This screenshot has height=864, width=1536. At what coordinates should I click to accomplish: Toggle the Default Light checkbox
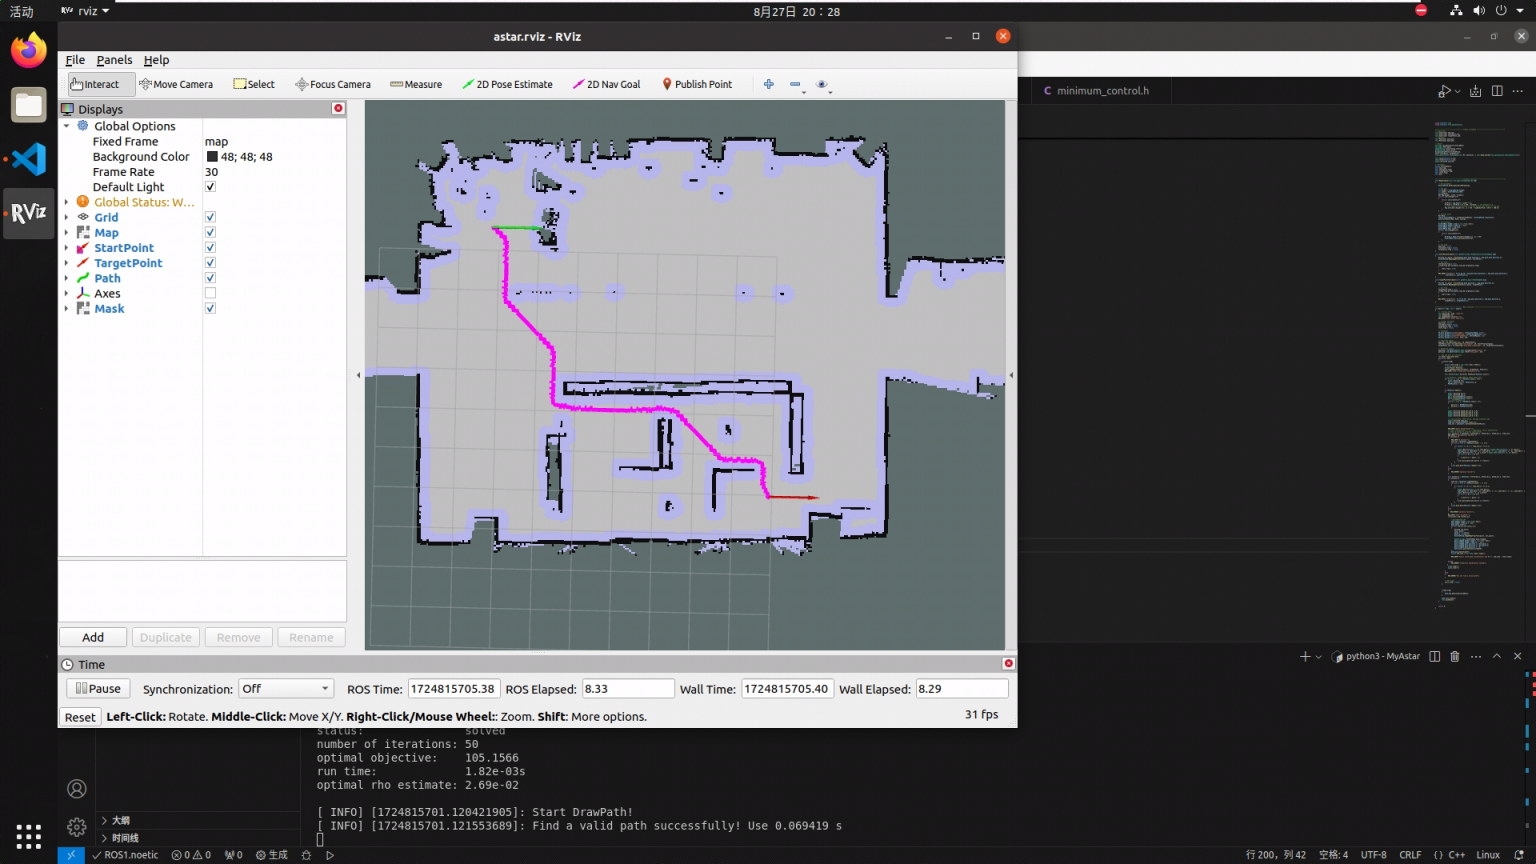tap(210, 187)
